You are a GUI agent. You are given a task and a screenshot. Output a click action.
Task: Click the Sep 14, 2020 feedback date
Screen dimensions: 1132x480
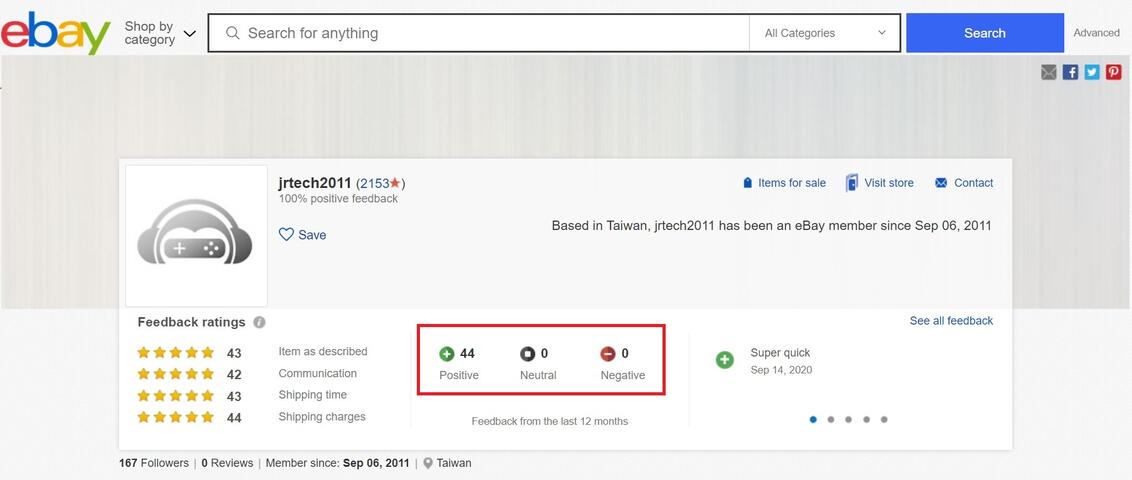coord(781,370)
